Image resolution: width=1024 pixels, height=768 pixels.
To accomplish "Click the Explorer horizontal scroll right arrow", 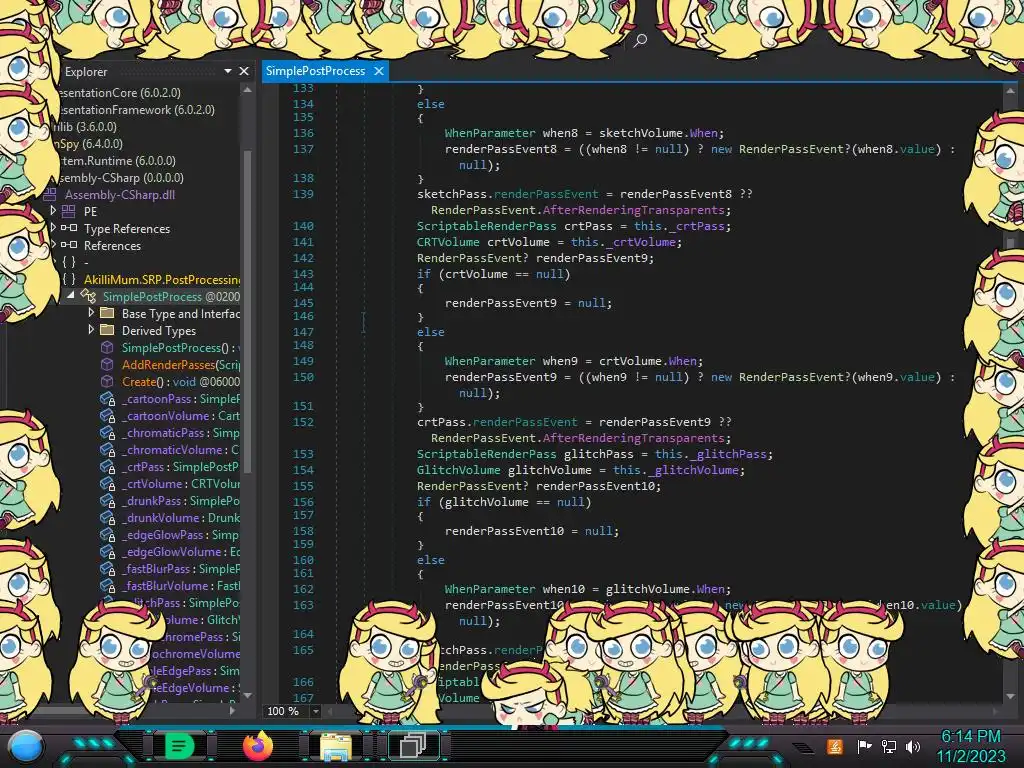I will [232, 711].
